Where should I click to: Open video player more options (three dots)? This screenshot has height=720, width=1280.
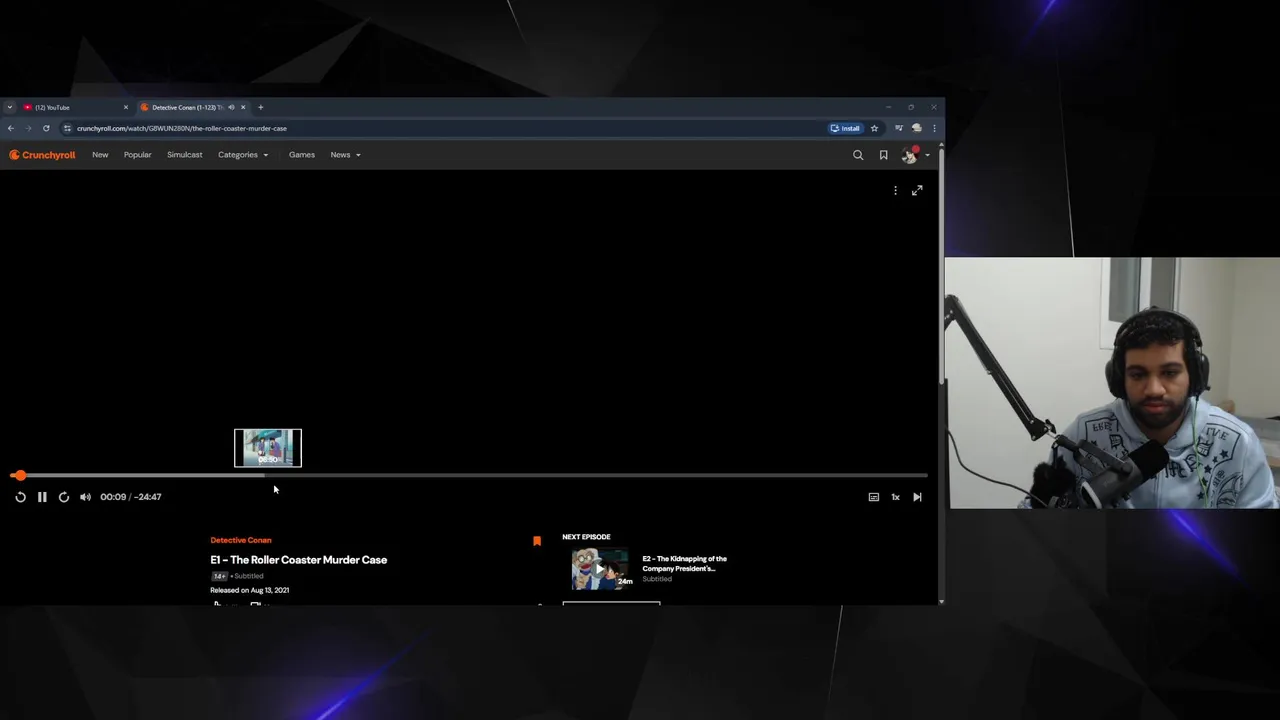click(895, 190)
